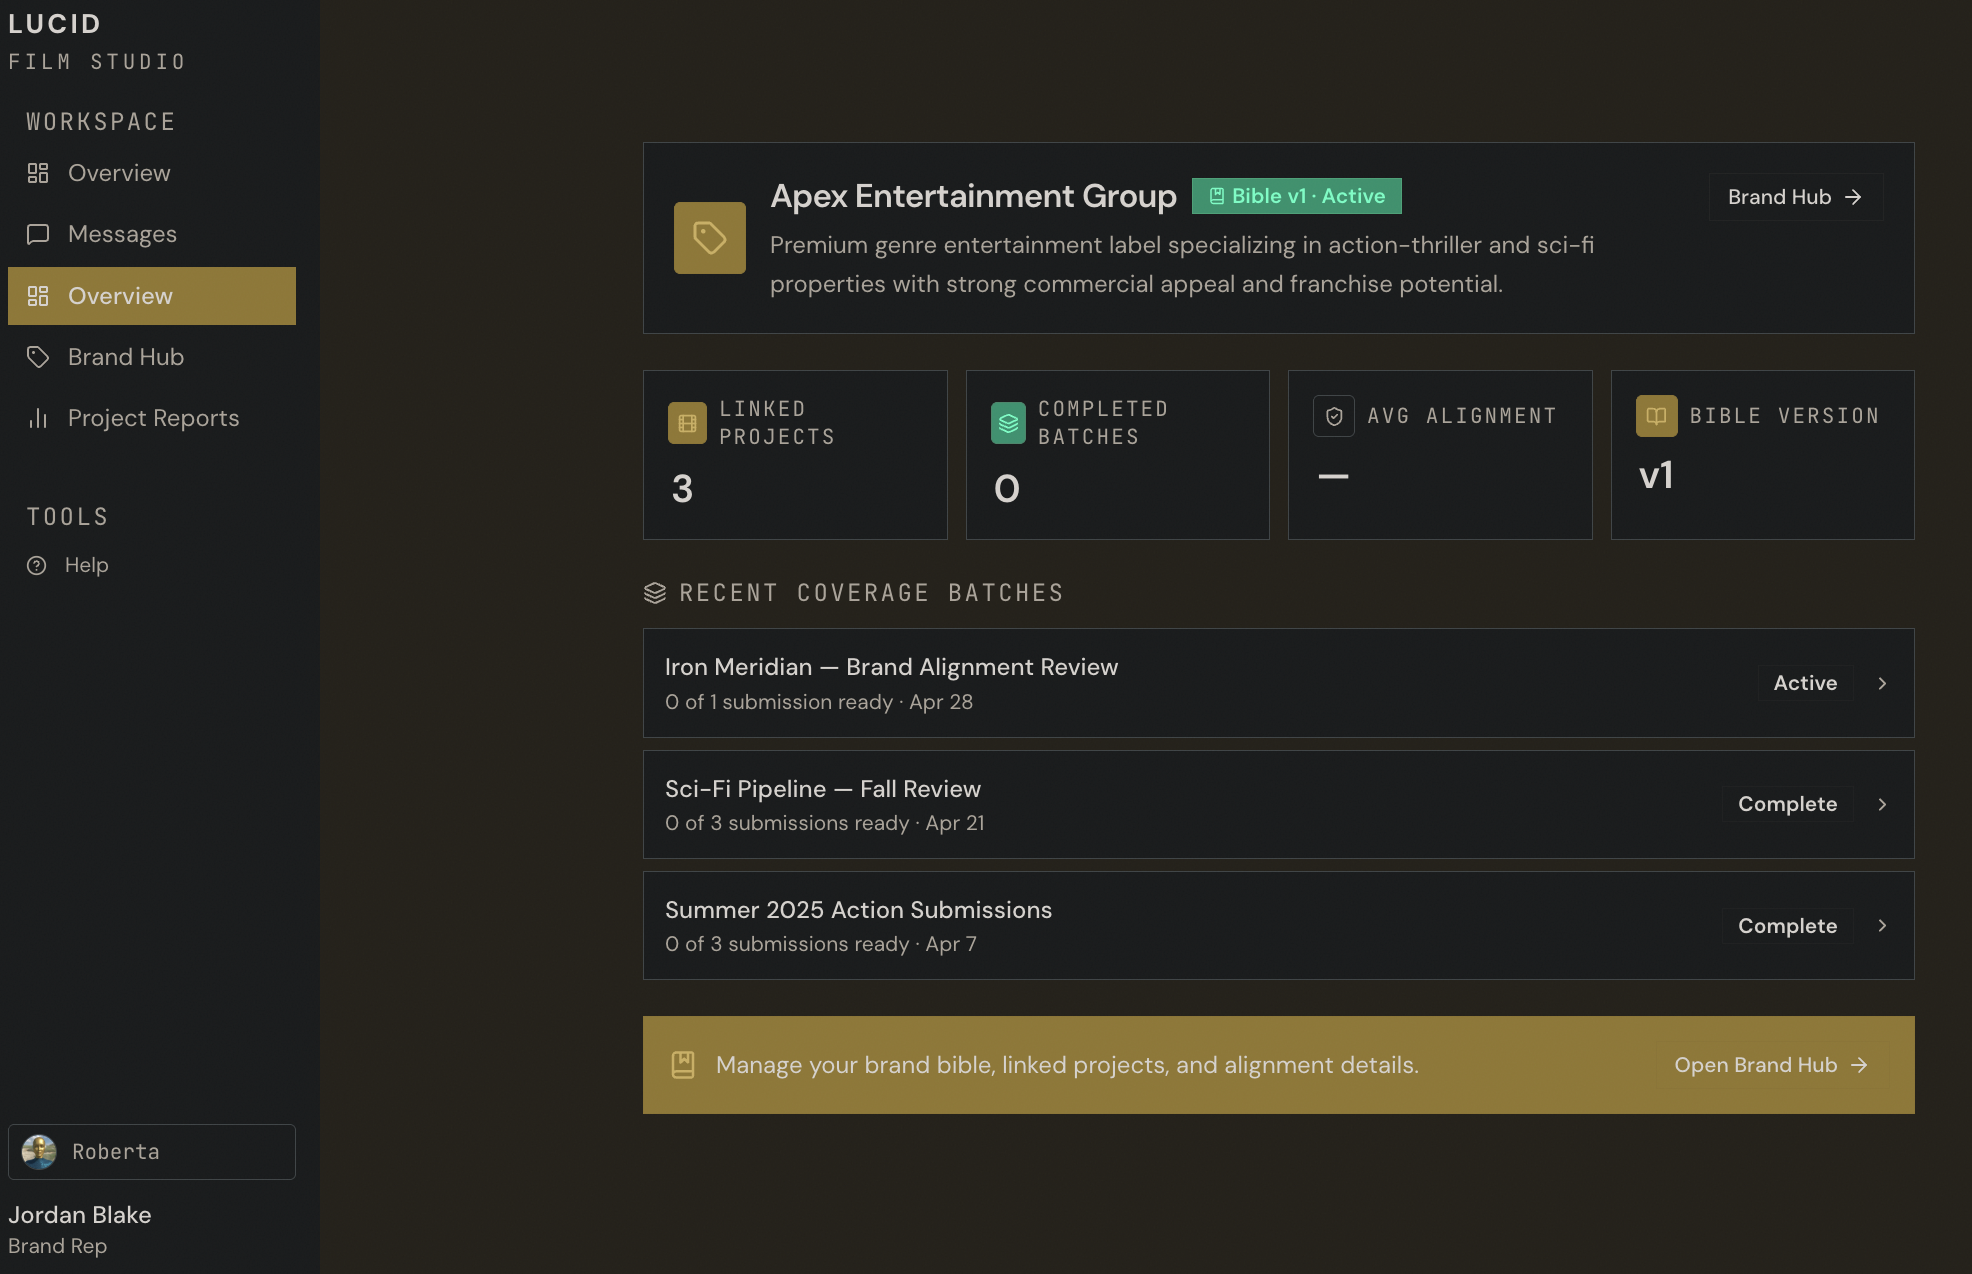Screen dimensions: 1972x1274
Task: Open Help under Tools
Action: (x=152, y=565)
